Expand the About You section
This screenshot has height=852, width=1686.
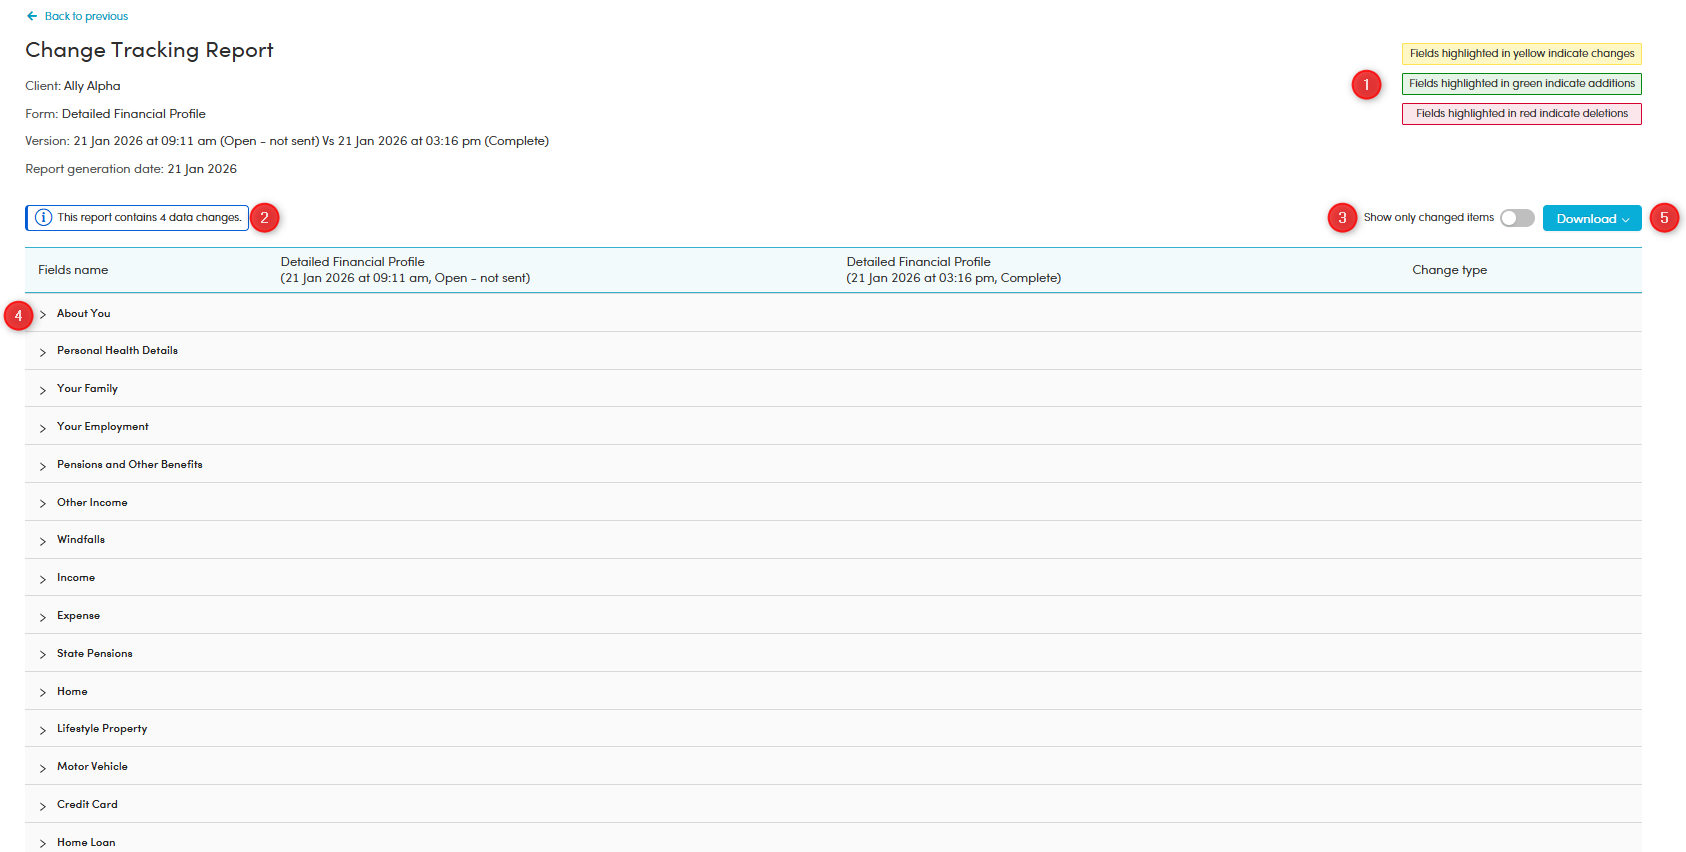43,314
